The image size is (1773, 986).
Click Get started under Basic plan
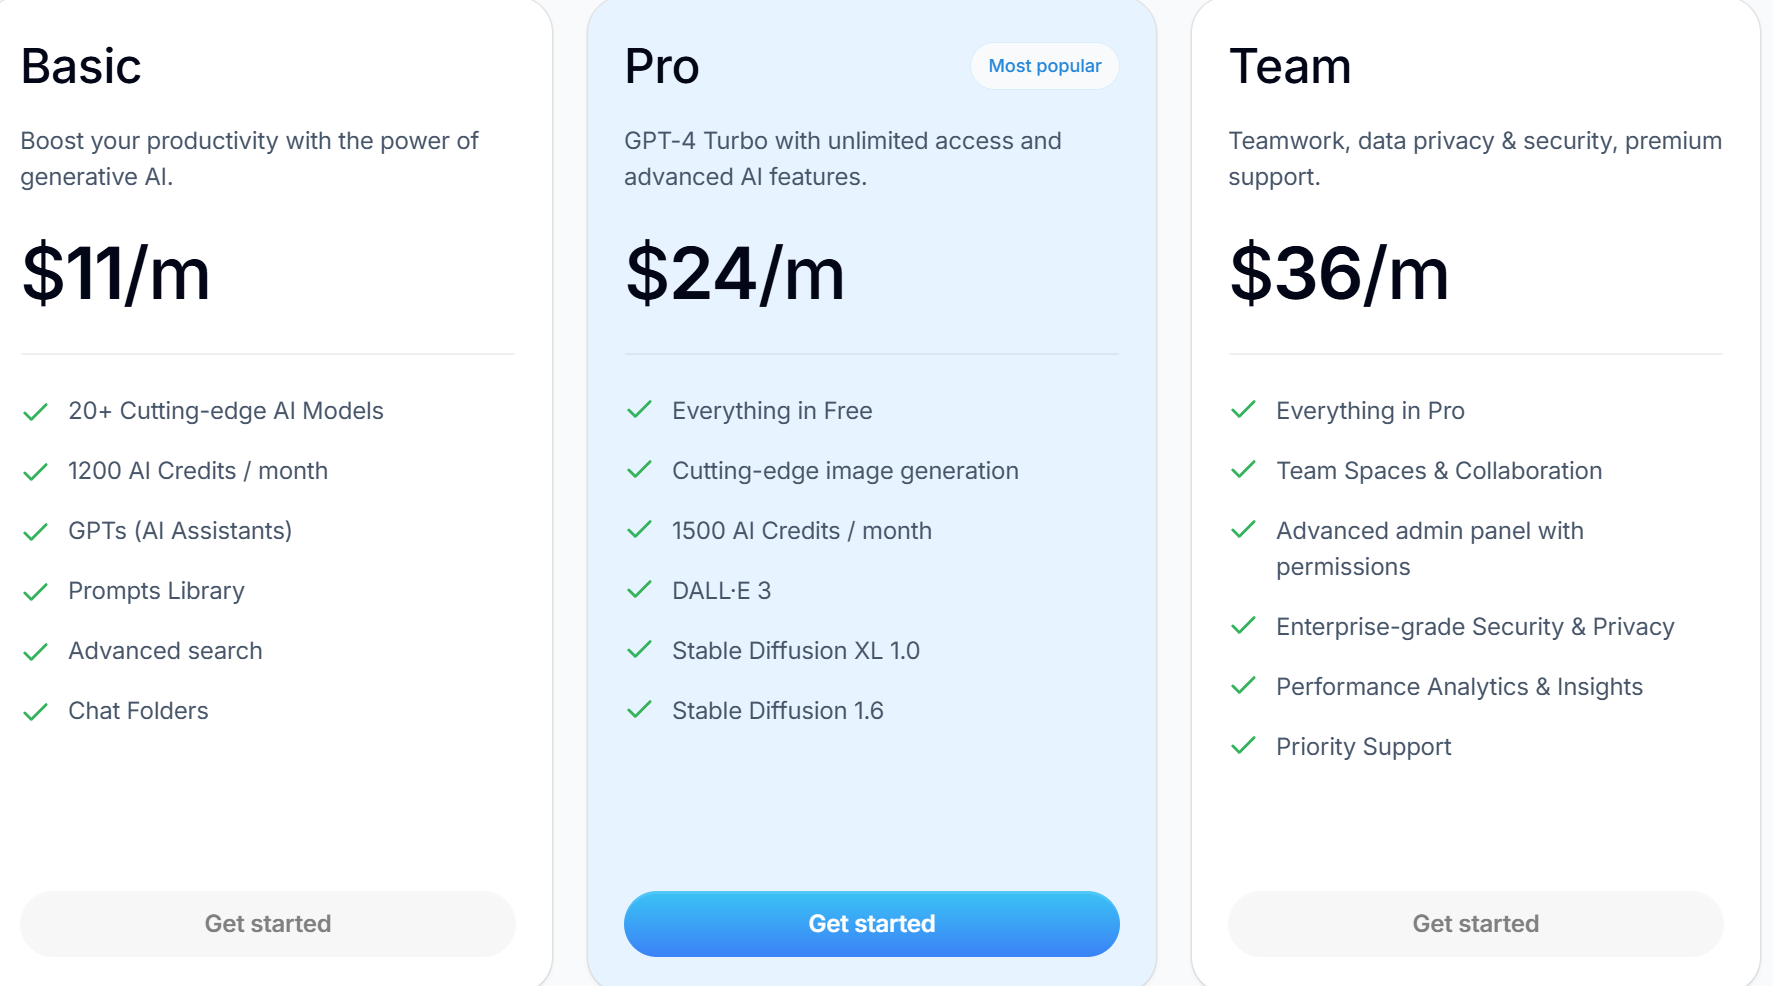tap(267, 923)
